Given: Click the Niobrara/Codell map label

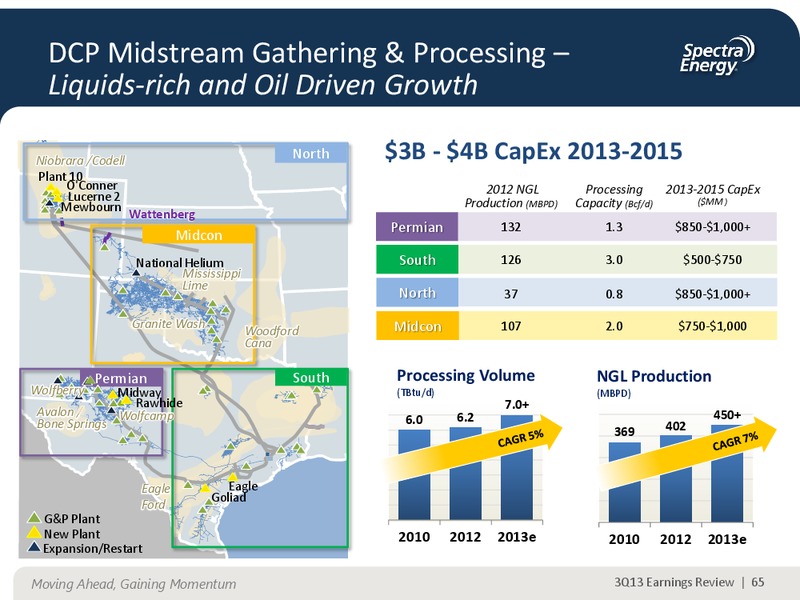Looking at the screenshot, I should 80,161.
